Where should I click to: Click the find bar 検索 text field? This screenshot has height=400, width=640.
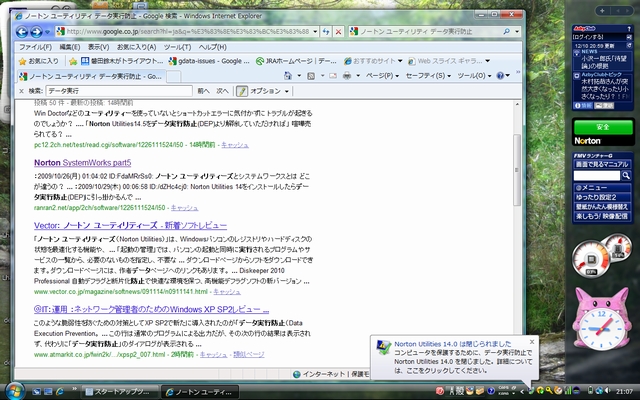pos(119,91)
